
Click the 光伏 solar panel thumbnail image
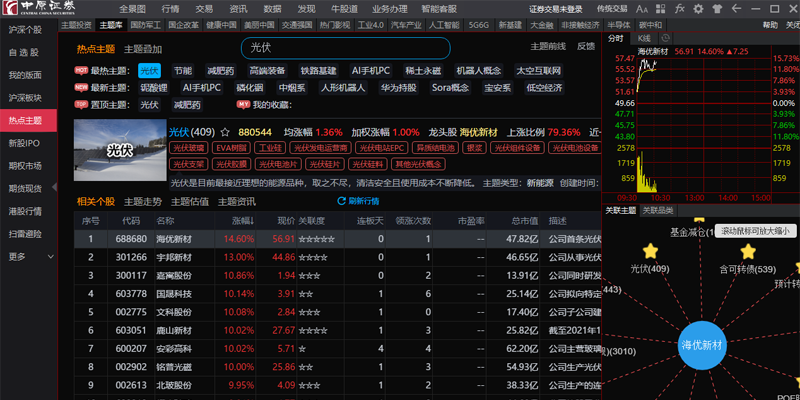(x=120, y=150)
